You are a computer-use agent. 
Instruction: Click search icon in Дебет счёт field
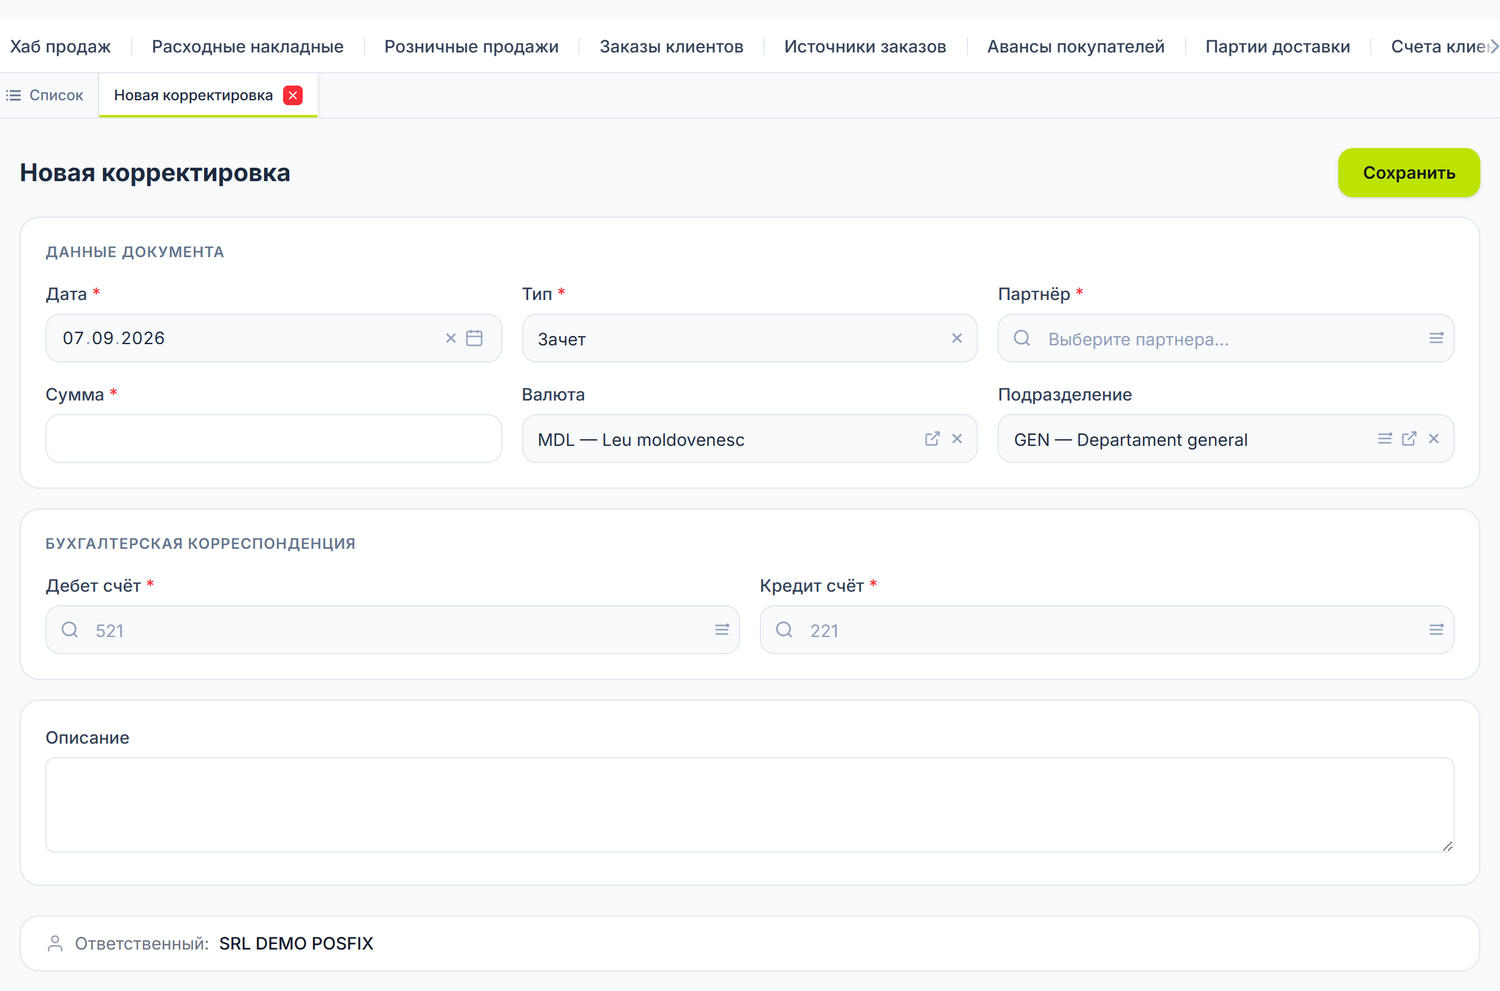point(70,629)
